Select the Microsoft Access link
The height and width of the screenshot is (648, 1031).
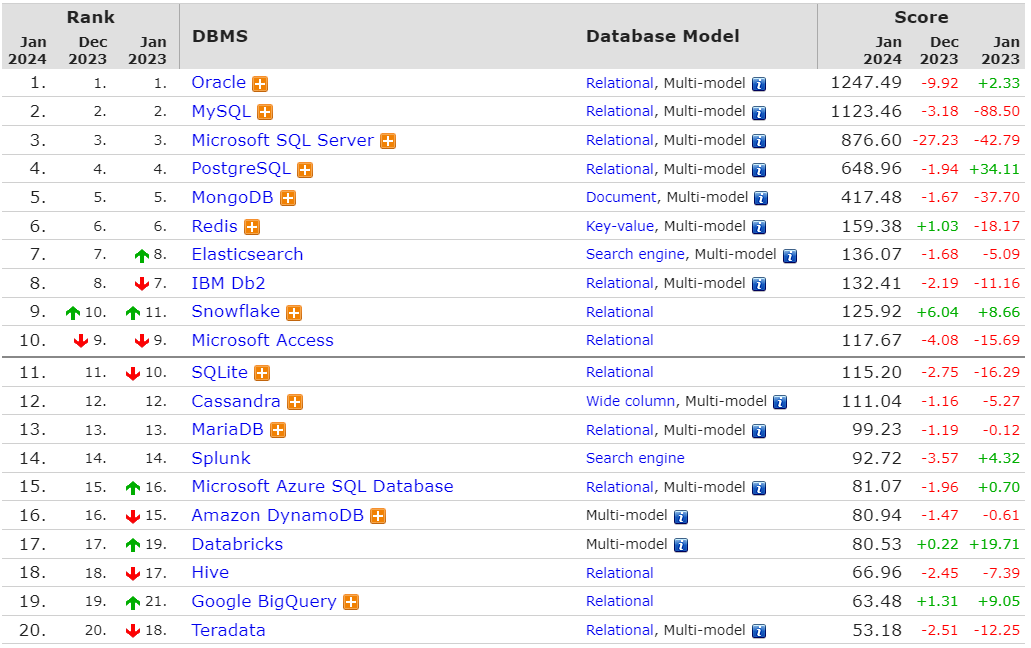[262, 340]
